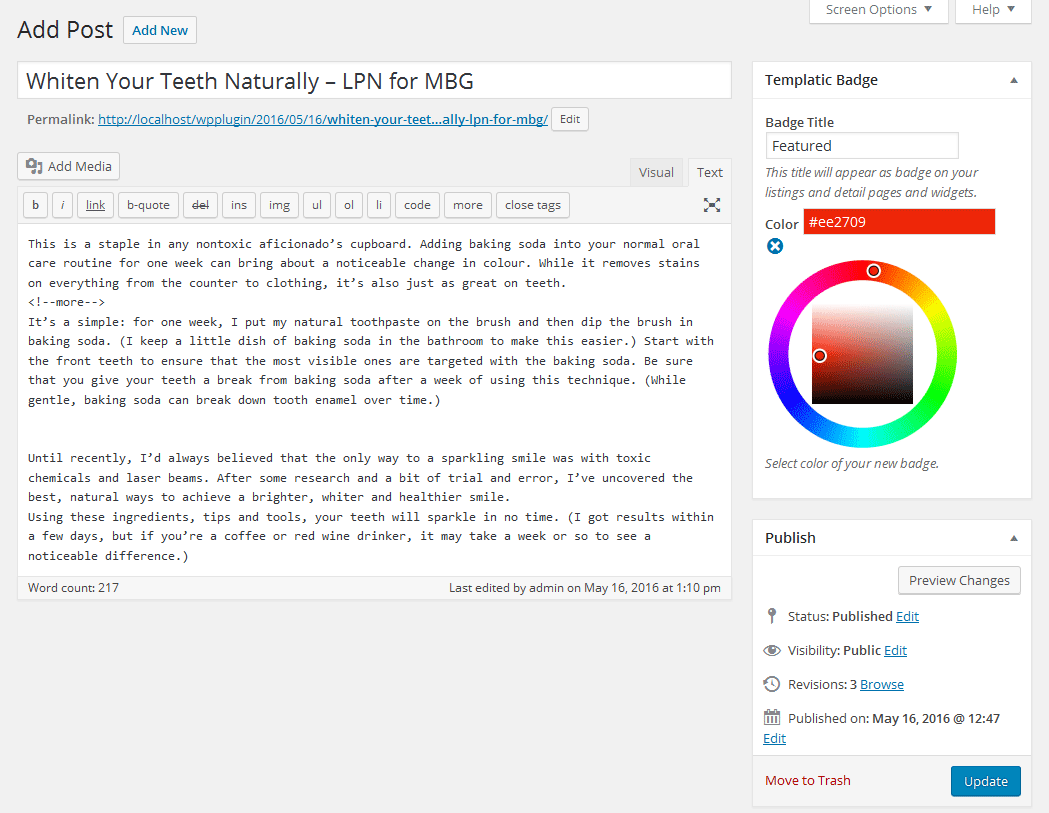Screen dimensions: 1049x813
Task: Click the Add Media button
Action: click(68, 166)
